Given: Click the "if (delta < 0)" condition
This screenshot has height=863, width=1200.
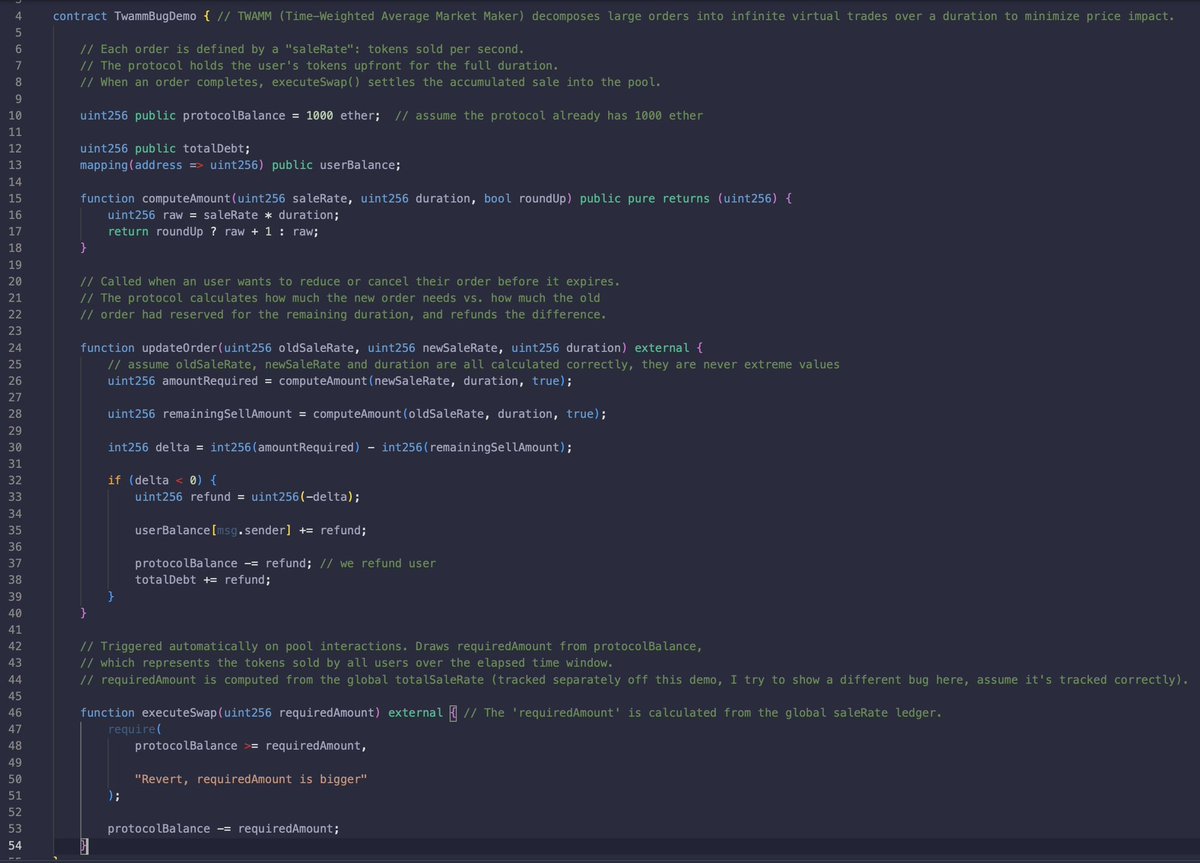Looking at the screenshot, I should [x=155, y=479].
